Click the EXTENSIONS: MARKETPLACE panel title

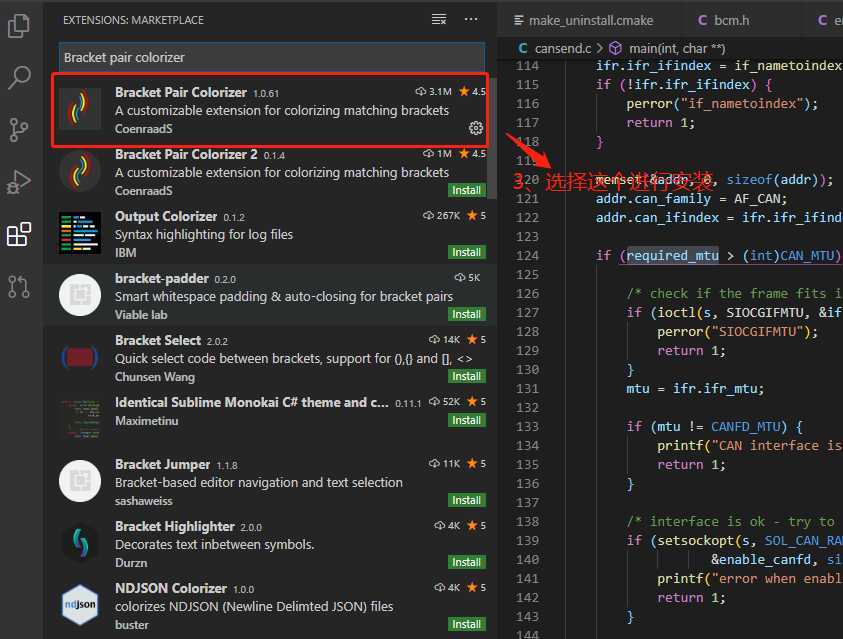click(133, 20)
